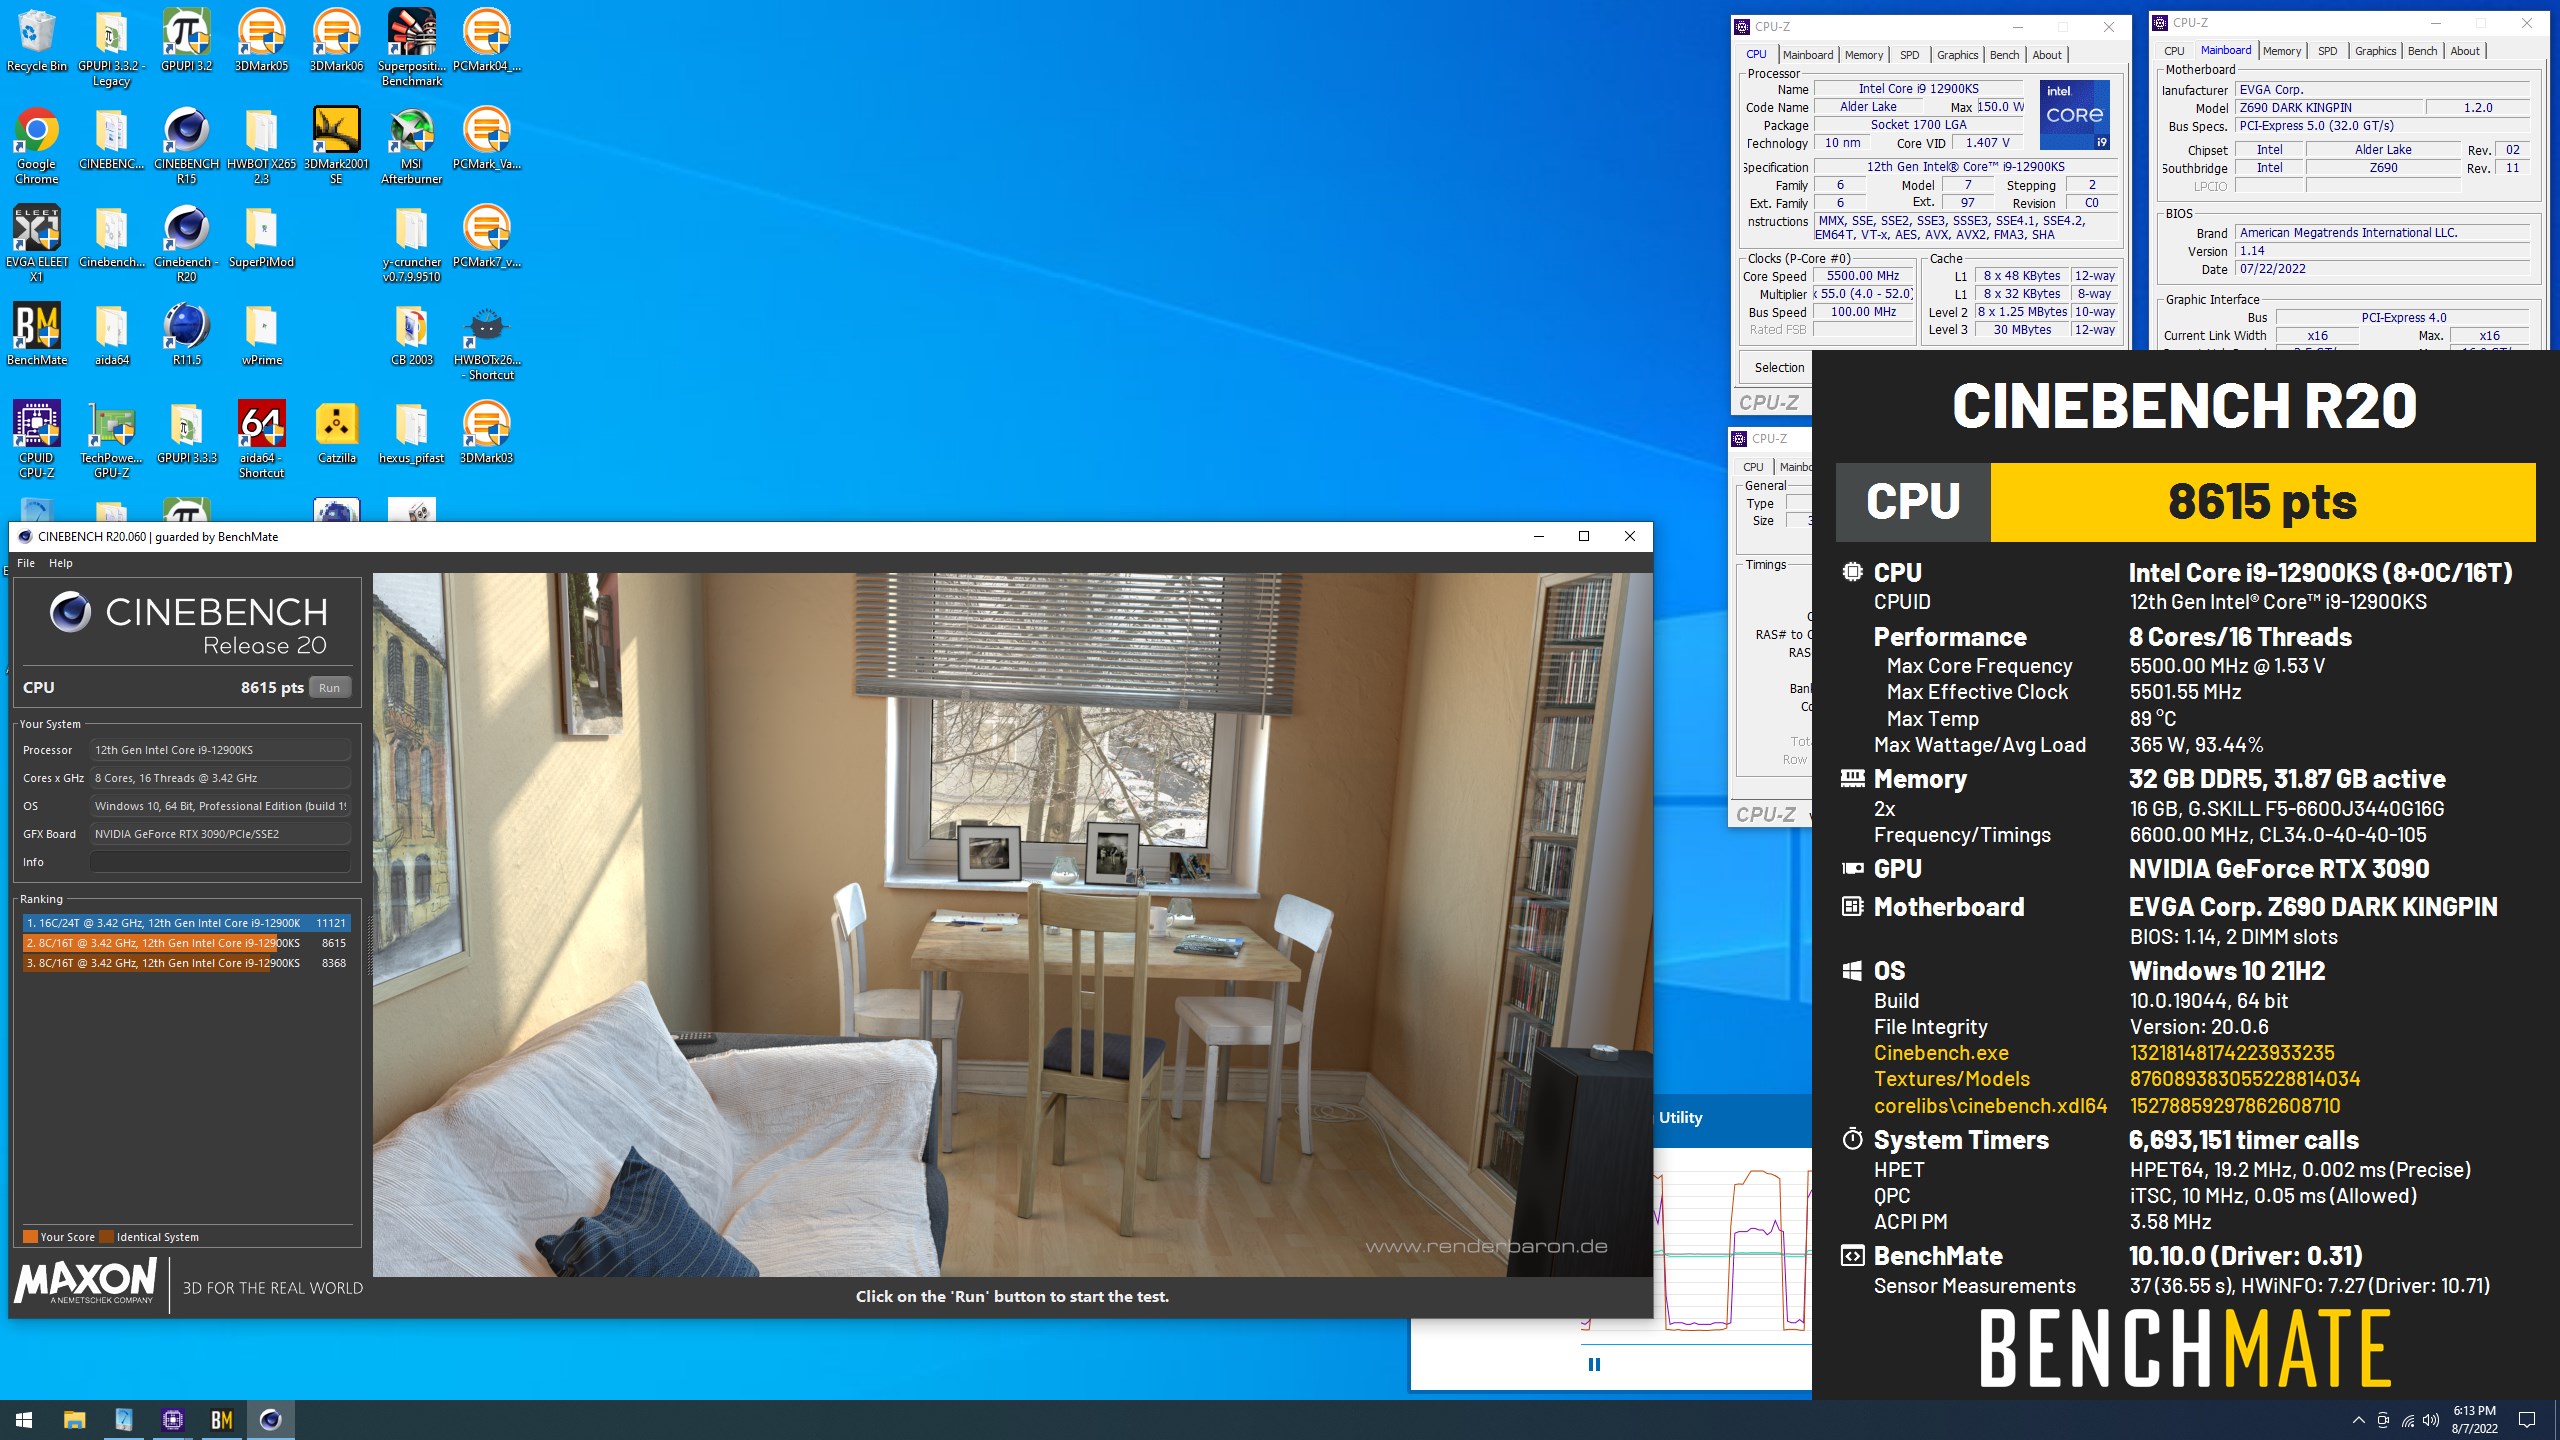This screenshot has height=1440, width=2560.
Task: Open Memory tab in Mainboard CPU-Z window
Action: (x=2281, y=51)
